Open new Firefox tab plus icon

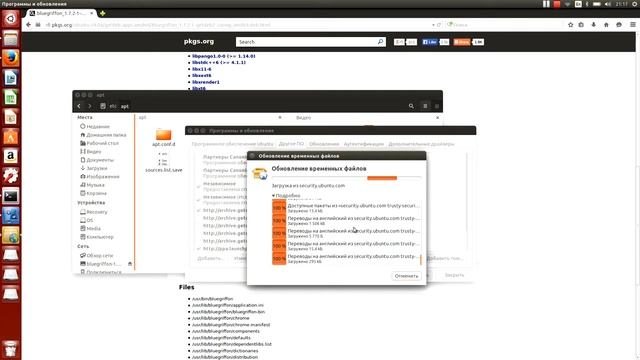coord(102,13)
